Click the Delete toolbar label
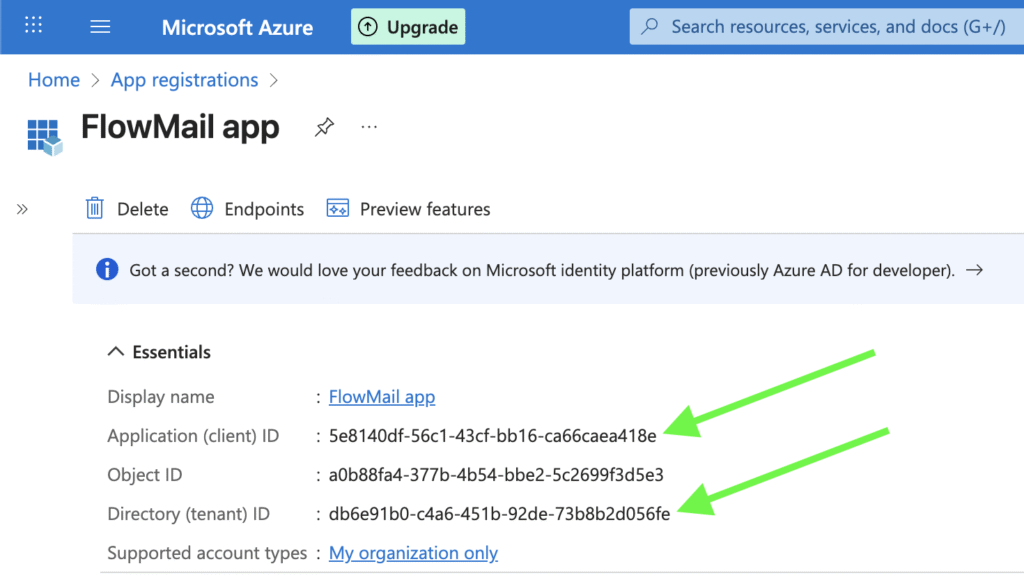The height and width of the screenshot is (580, 1024). point(142,209)
